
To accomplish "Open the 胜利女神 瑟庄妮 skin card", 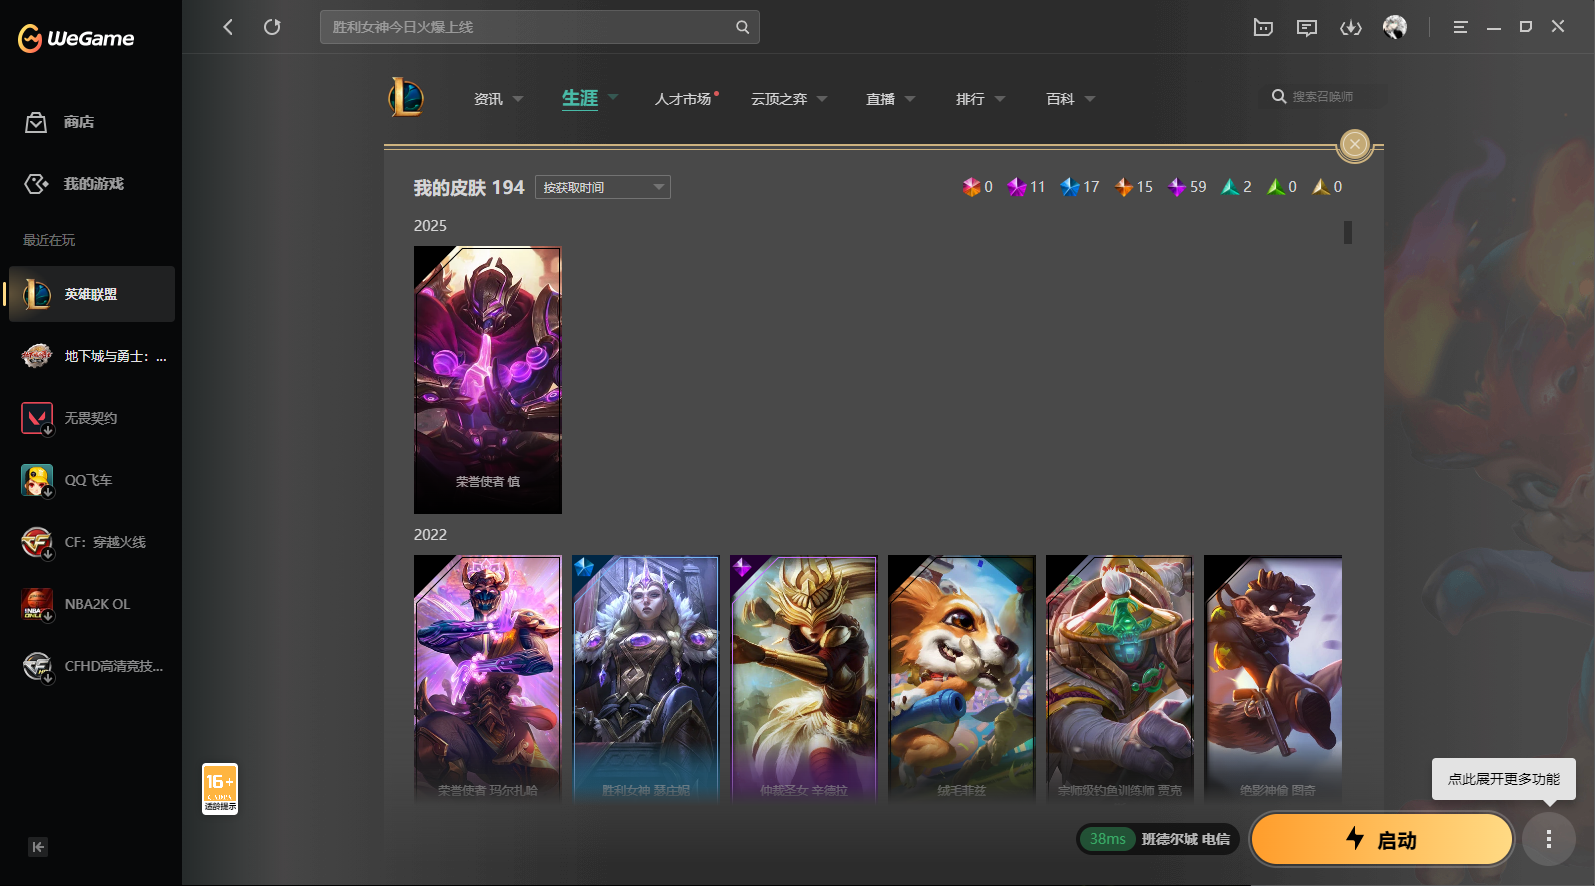I will [646, 679].
